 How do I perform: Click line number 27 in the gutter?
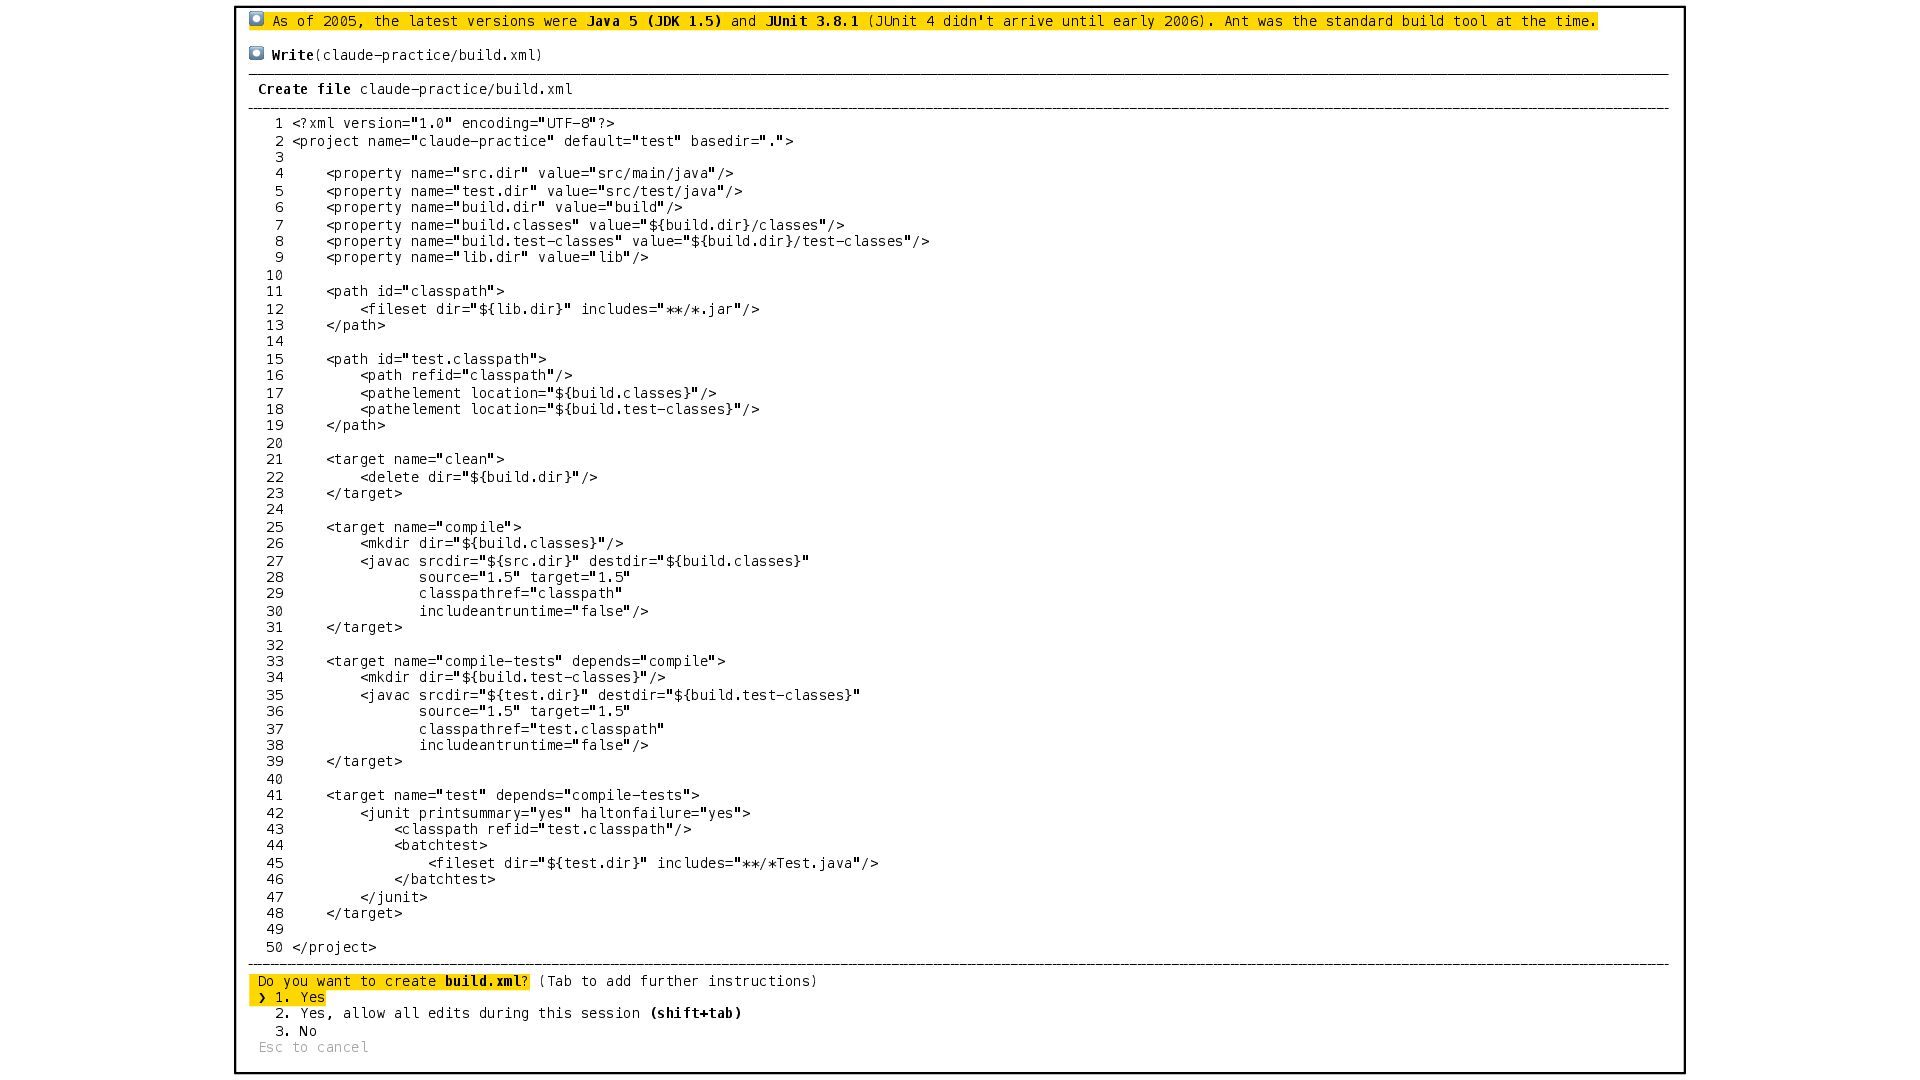pos(274,561)
